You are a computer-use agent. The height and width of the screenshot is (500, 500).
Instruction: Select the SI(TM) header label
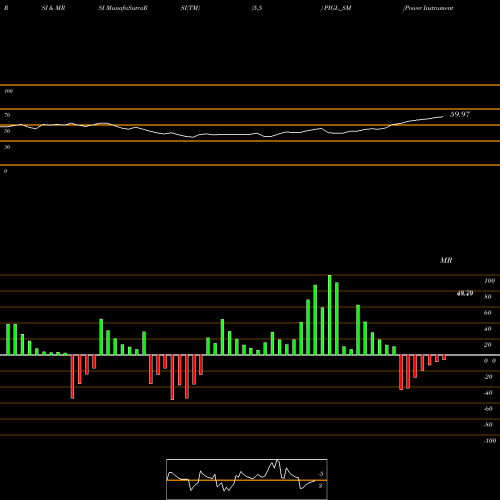(x=190, y=8)
